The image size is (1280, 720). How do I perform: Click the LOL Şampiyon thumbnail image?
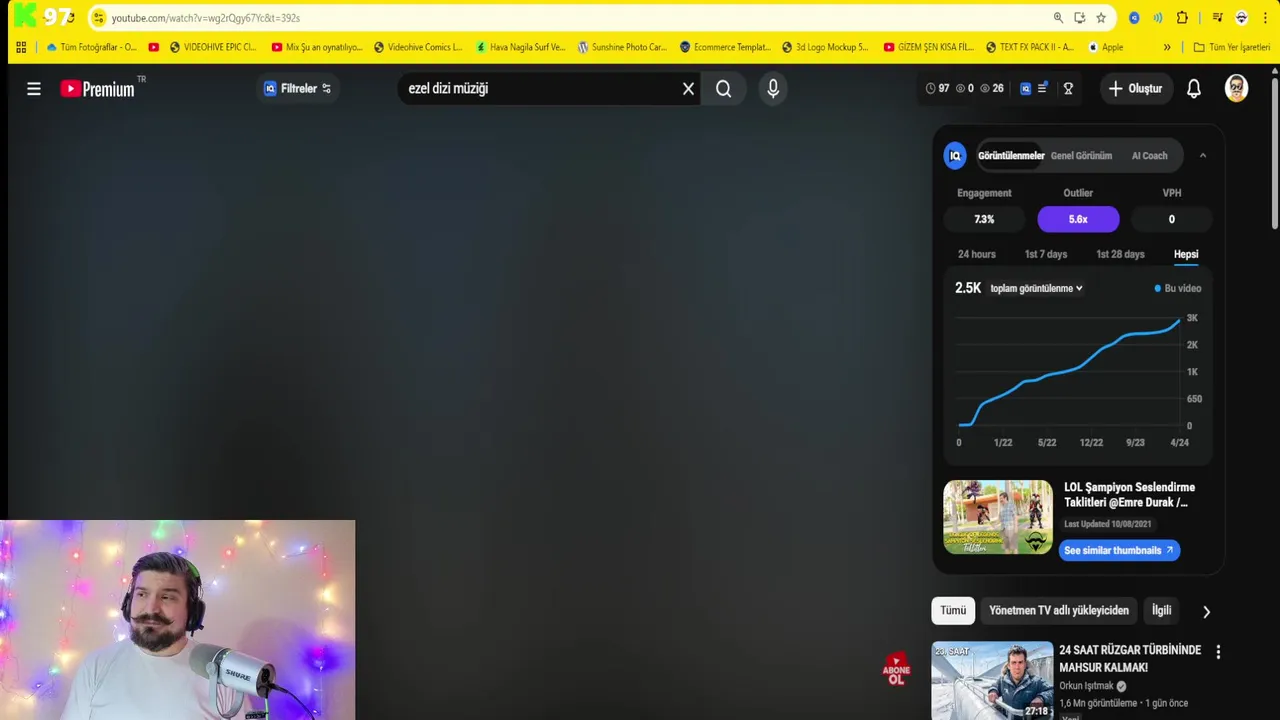[998, 517]
